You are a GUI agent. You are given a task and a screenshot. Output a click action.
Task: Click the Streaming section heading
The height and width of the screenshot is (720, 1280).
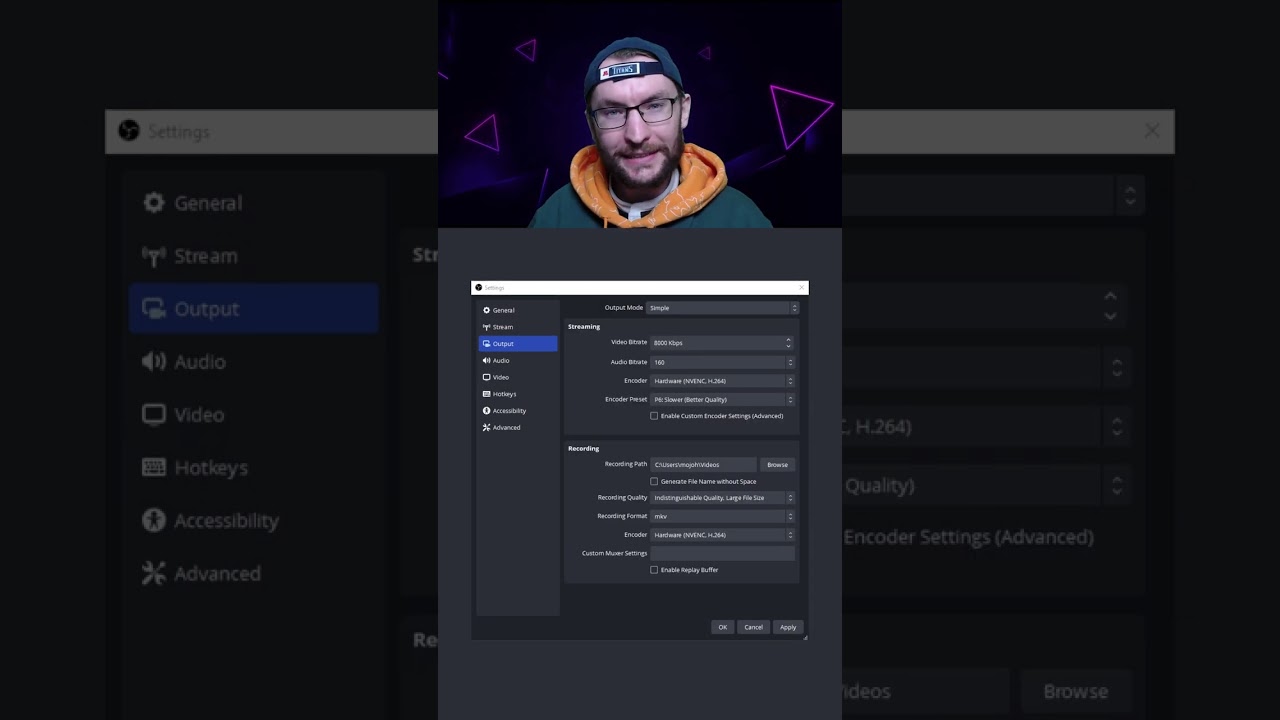coord(584,327)
